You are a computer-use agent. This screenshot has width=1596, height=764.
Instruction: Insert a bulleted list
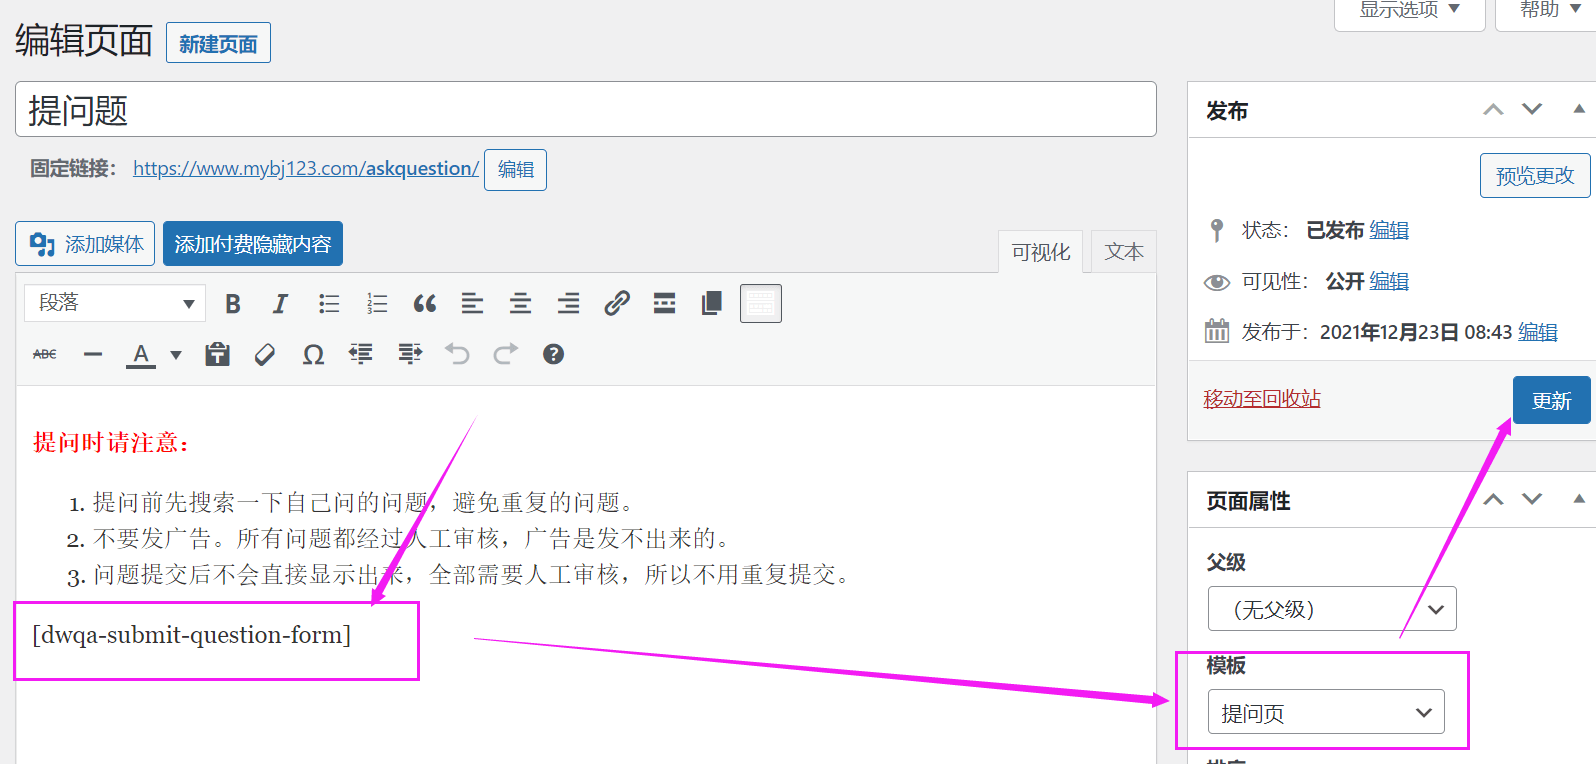pos(329,304)
